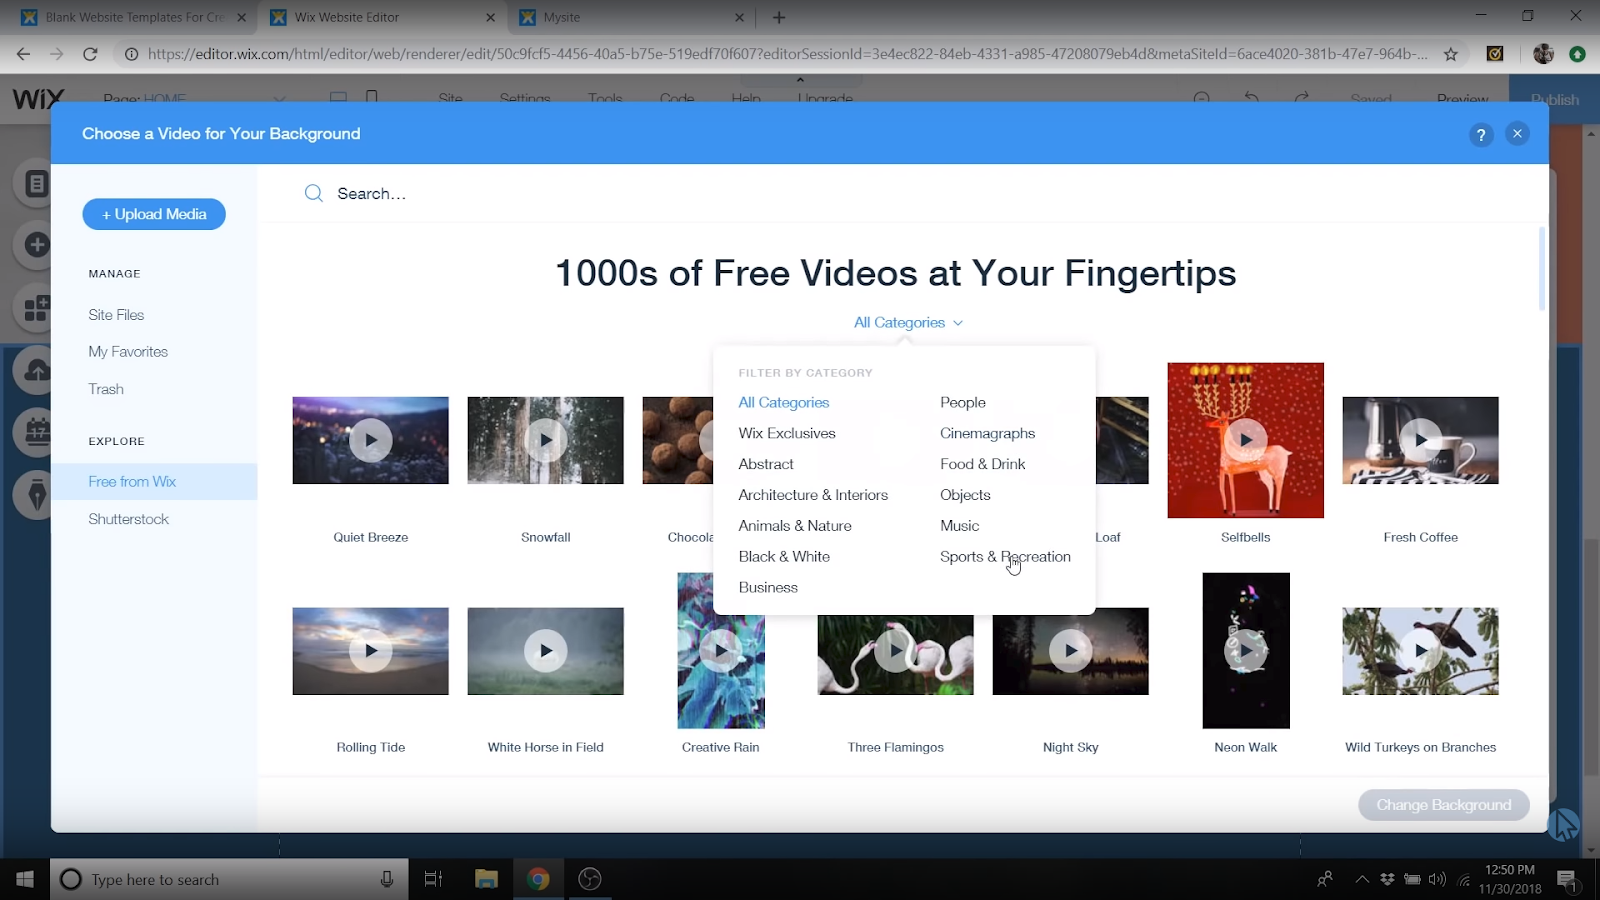Select the Three Flamingos title text
The height and width of the screenshot is (900, 1600).
tap(896, 747)
